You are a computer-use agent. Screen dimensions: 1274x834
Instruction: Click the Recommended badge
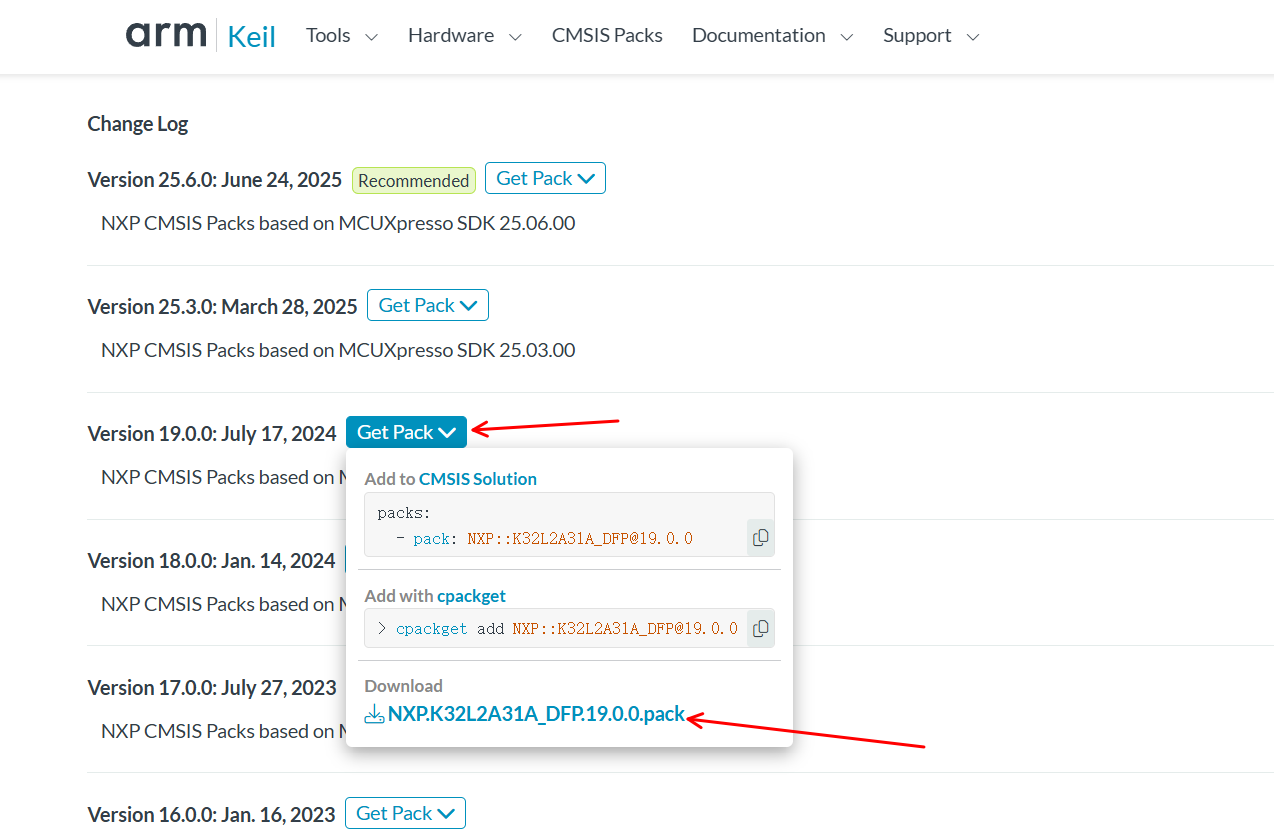(413, 181)
